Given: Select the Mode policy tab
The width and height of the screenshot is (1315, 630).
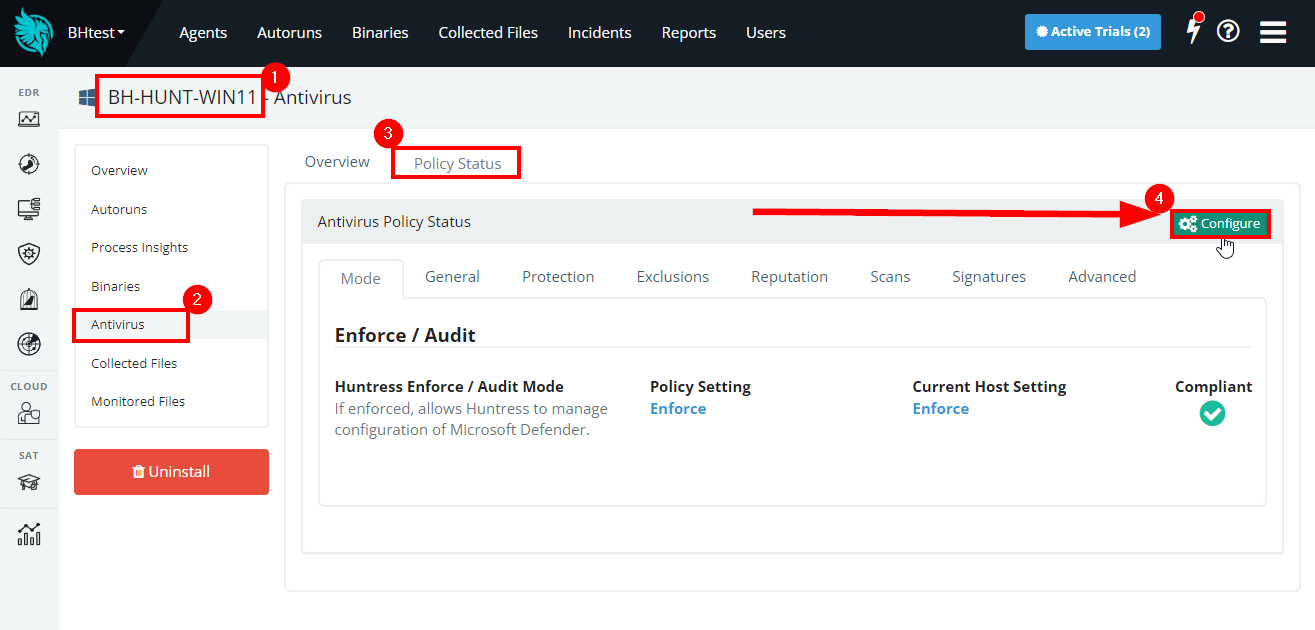Looking at the screenshot, I should click(361, 278).
